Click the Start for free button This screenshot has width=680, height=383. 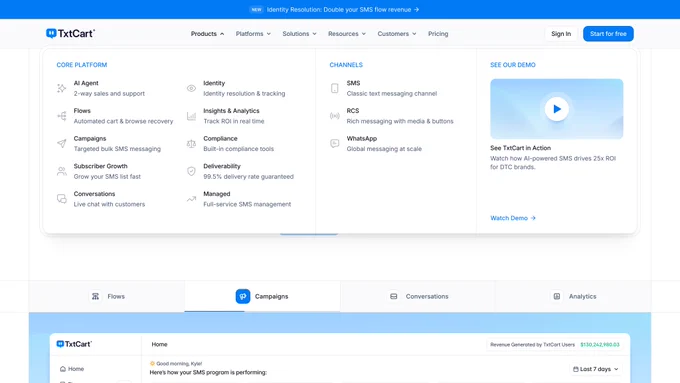tap(608, 34)
